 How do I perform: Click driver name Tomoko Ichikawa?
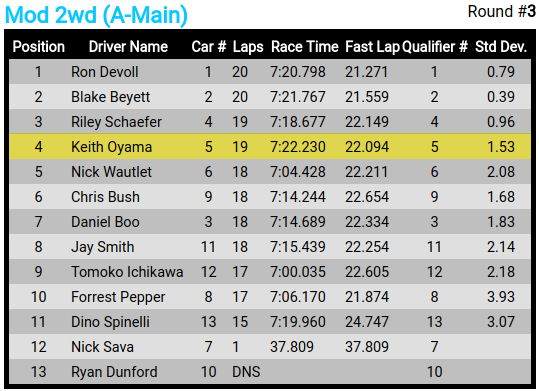(x=127, y=272)
